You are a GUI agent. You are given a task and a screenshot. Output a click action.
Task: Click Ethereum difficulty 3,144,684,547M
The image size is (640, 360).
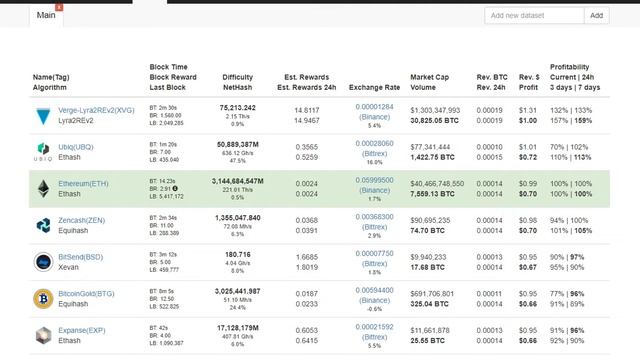(238, 181)
